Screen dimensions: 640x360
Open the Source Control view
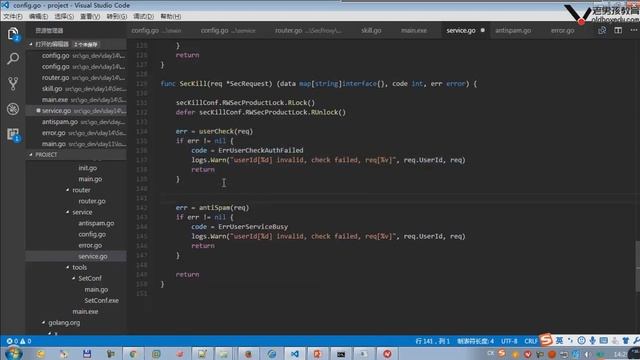tap(13, 84)
